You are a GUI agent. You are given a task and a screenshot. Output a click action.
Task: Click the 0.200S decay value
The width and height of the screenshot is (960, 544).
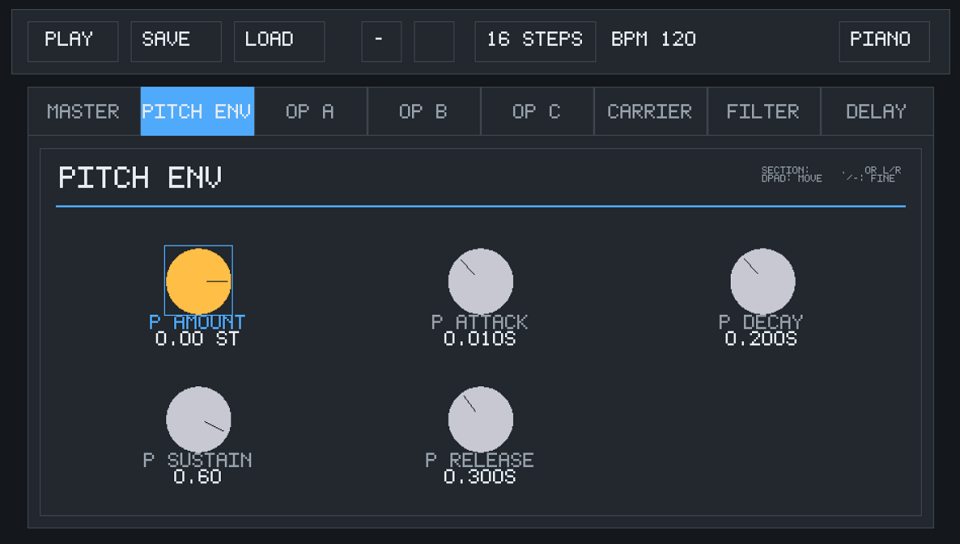(761, 339)
